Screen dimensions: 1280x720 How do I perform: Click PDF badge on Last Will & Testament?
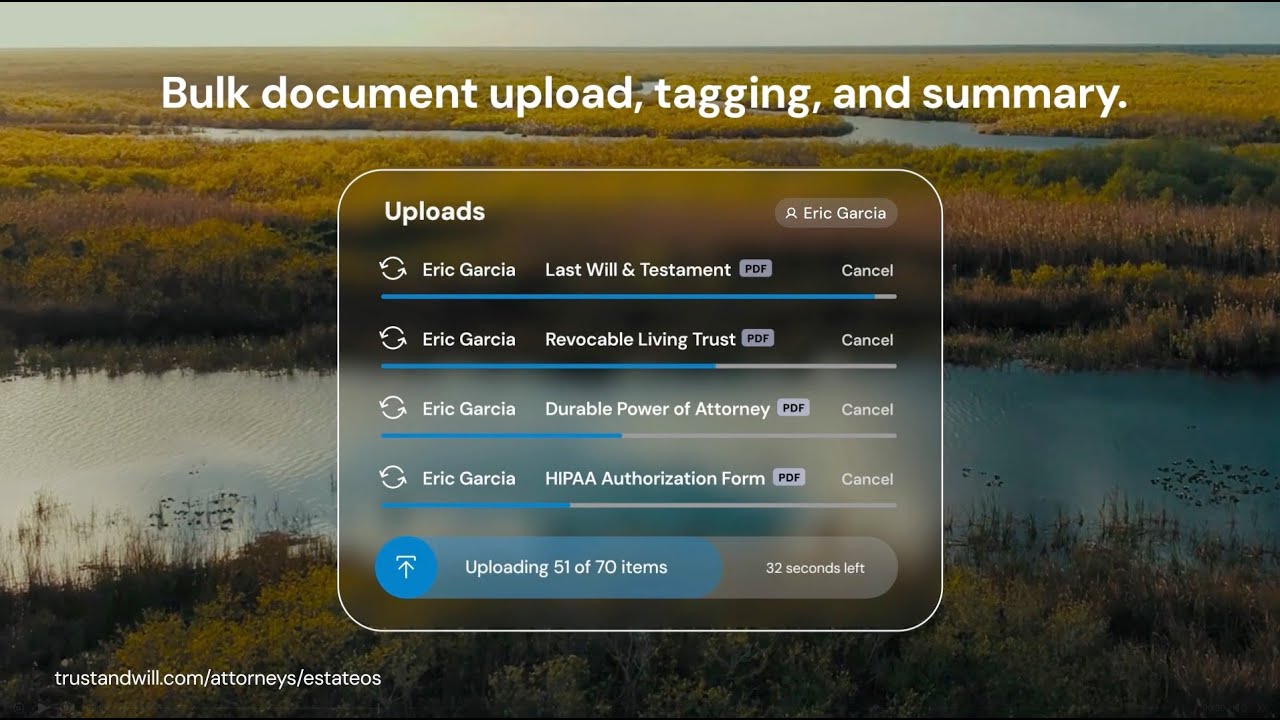point(756,268)
